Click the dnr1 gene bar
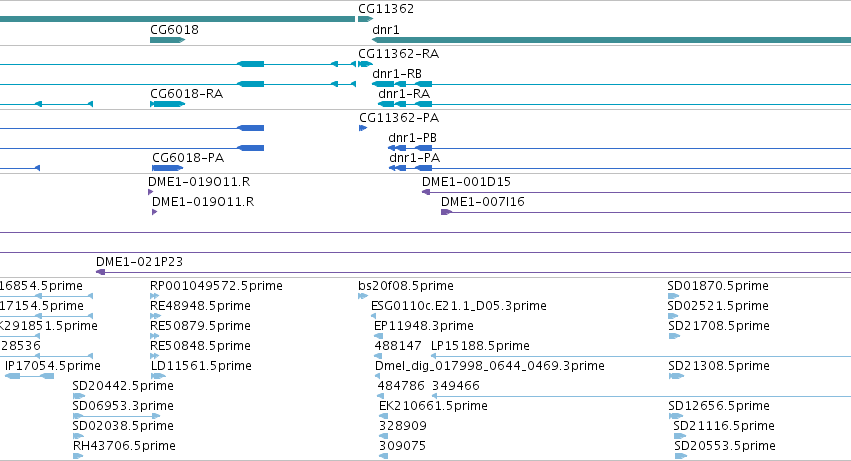Screen dimensions: 851x461 pyautogui.click(x=611, y=40)
